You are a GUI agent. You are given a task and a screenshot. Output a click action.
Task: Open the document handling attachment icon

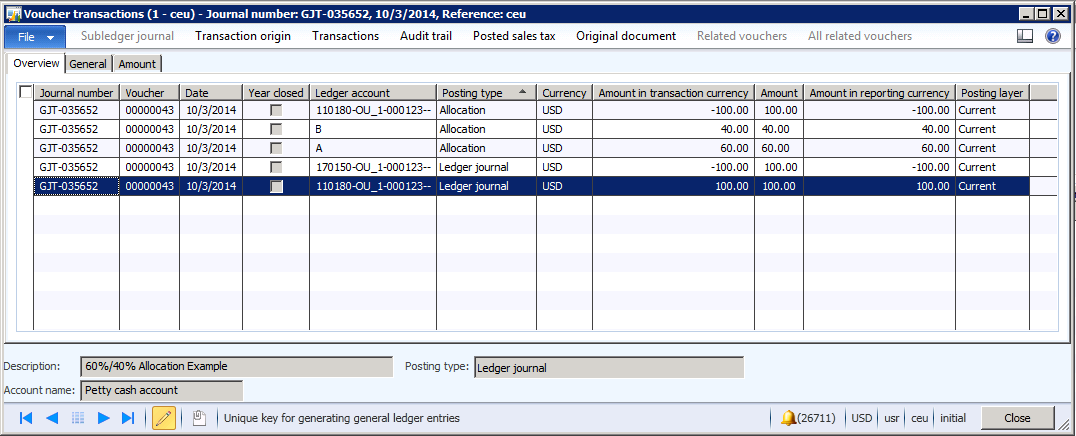(x=199, y=418)
